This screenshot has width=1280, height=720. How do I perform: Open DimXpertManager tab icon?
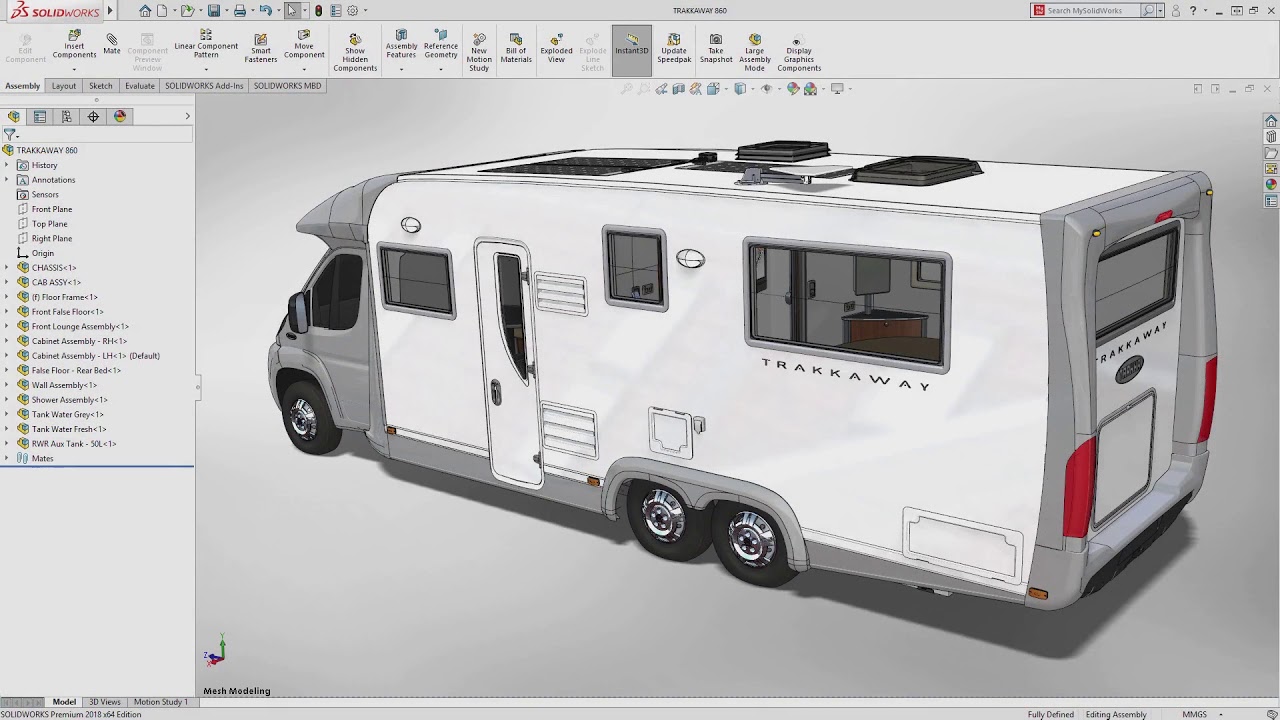tap(93, 116)
